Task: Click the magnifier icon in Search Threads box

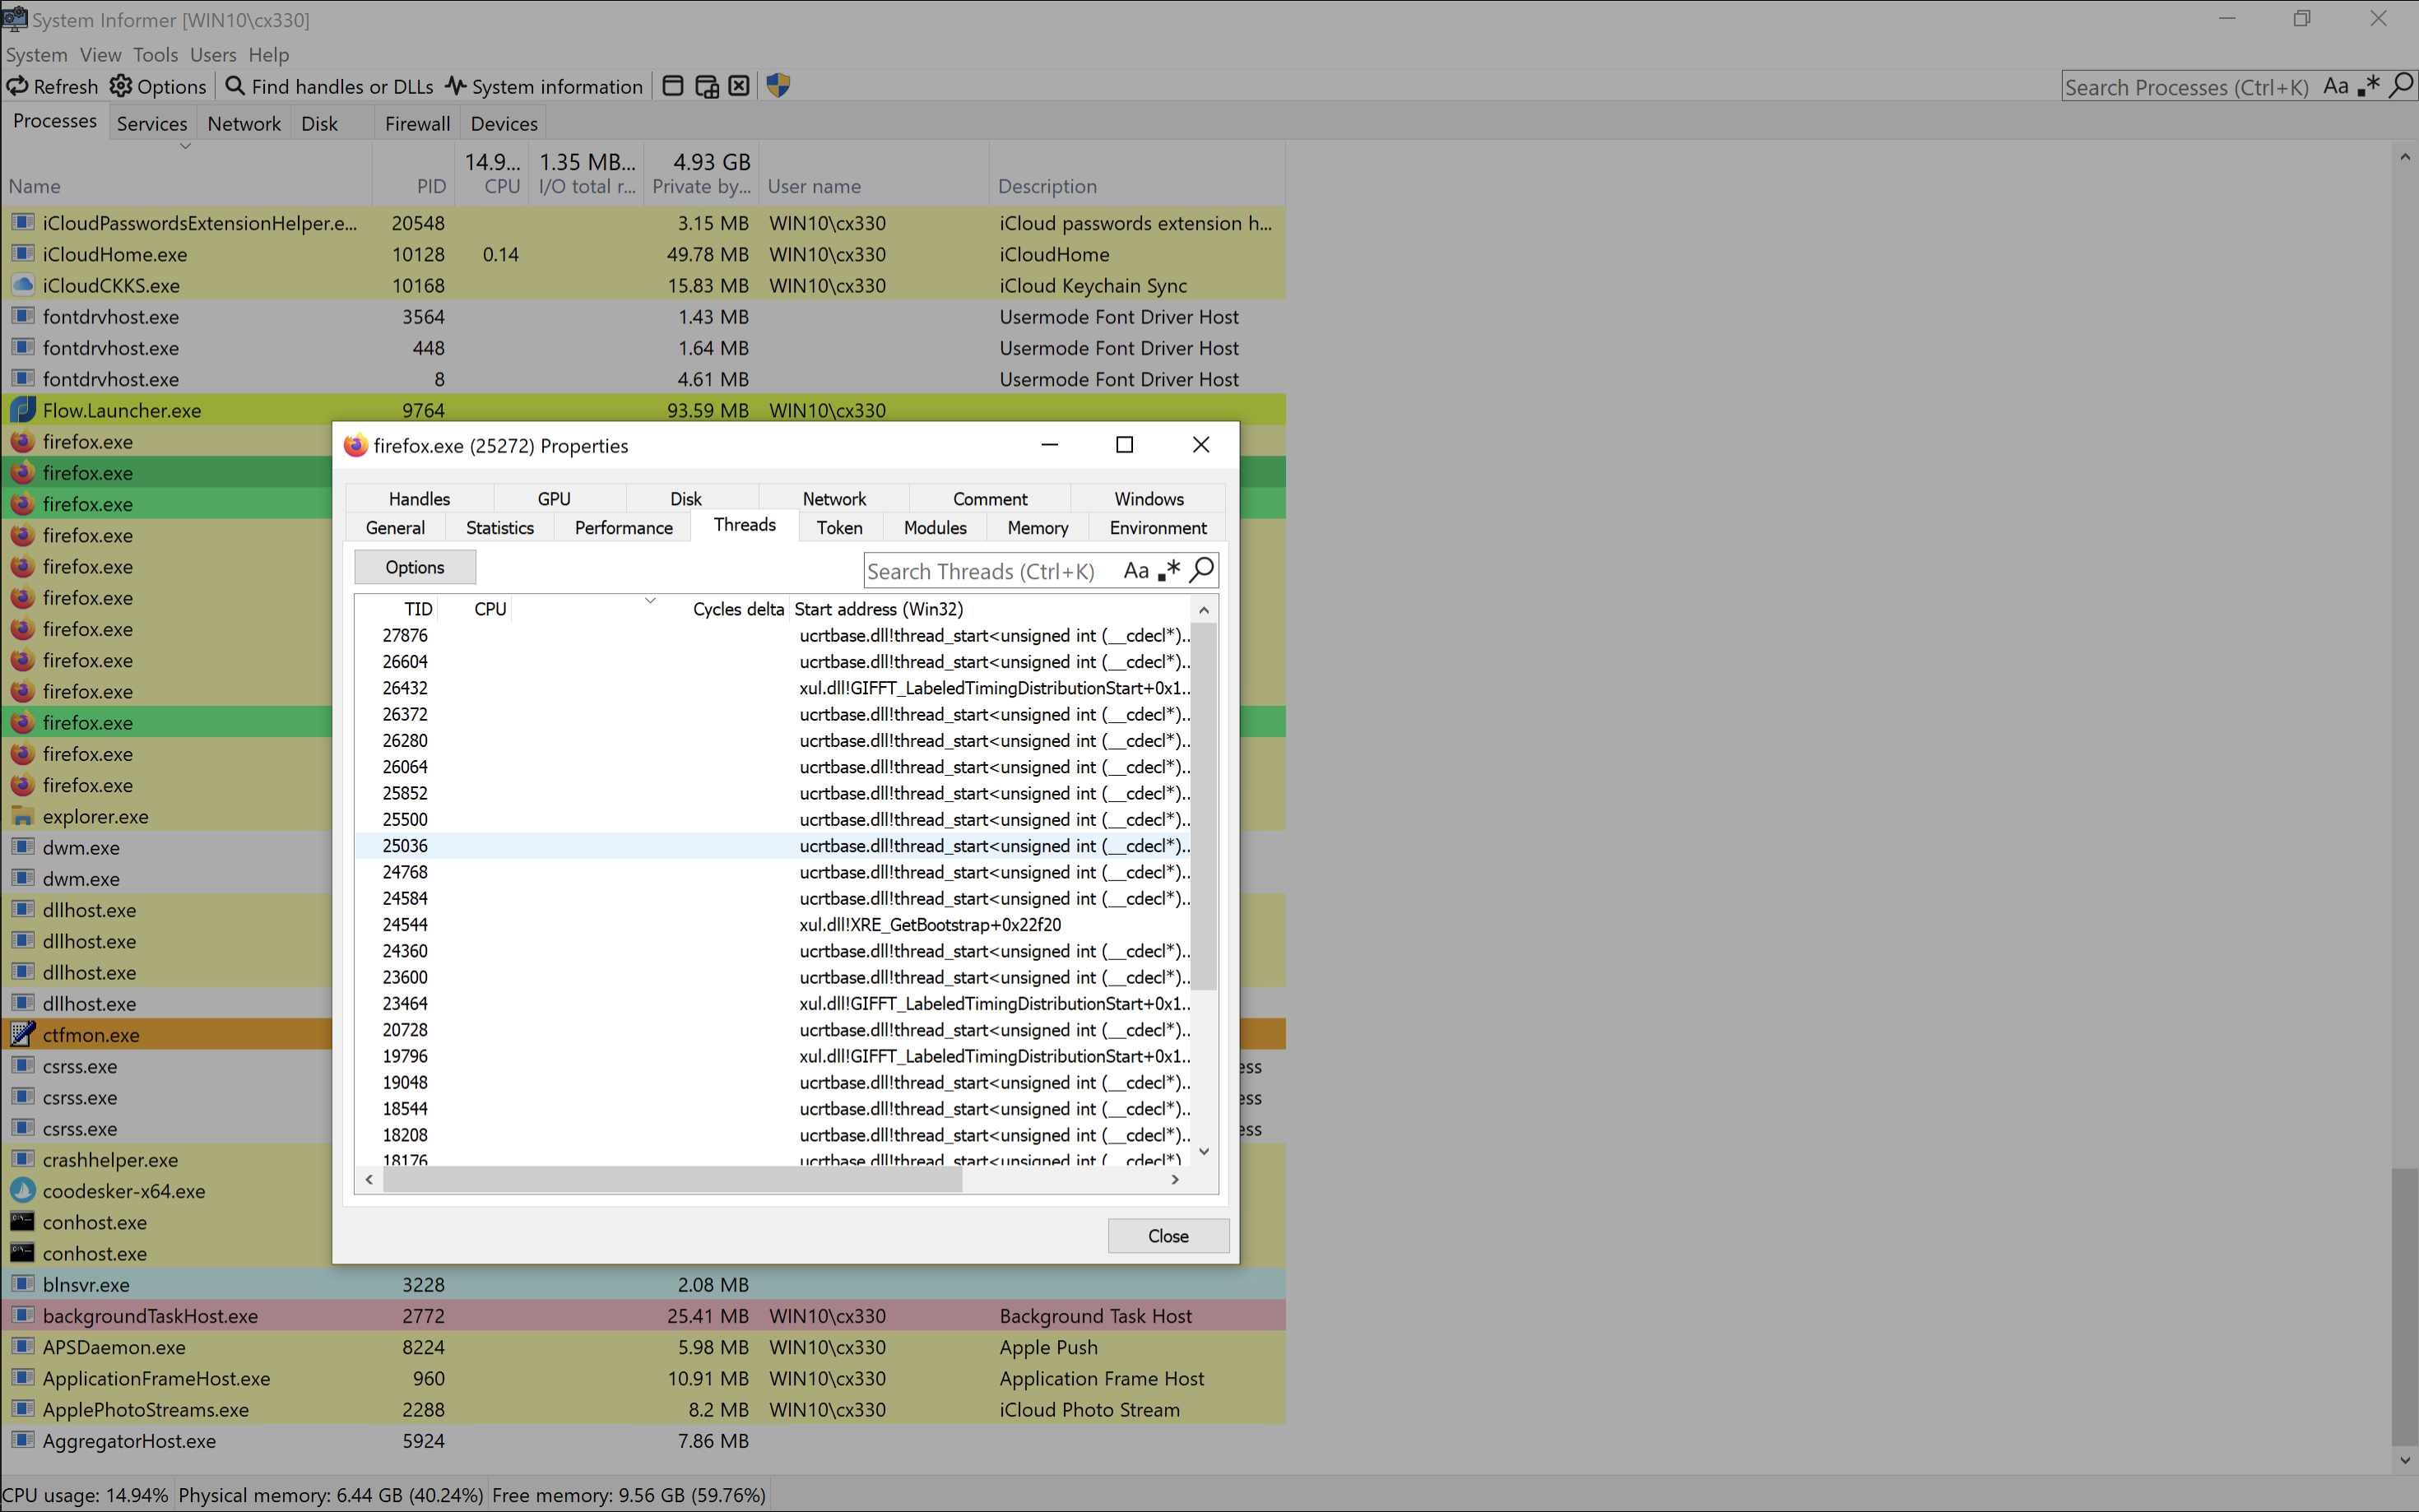Action: point(1202,570)
